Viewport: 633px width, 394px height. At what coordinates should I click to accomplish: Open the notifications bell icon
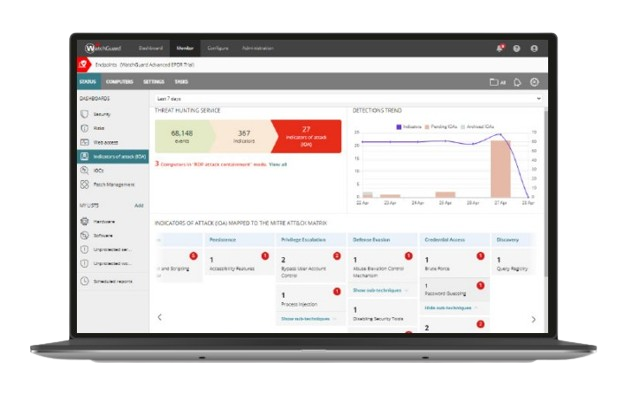pos(500,48)
